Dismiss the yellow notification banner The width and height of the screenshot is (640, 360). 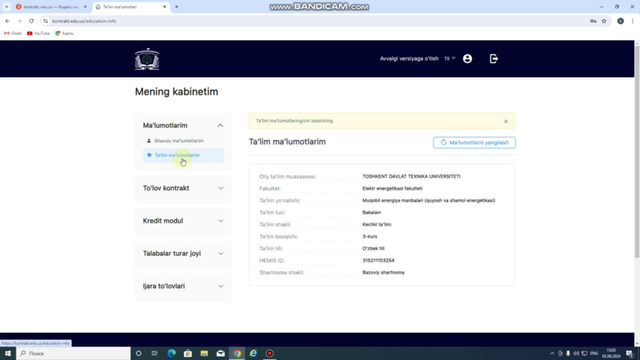pos(506,121)
